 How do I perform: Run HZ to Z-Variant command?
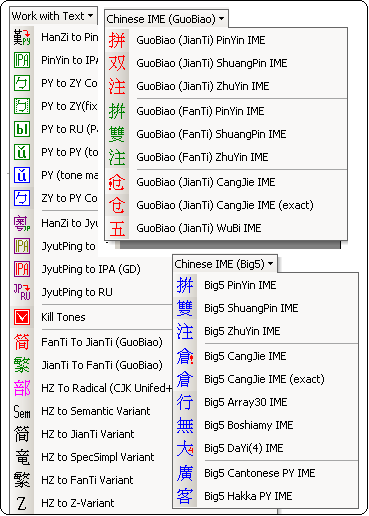pyautogui.click(x=78, y=503)
